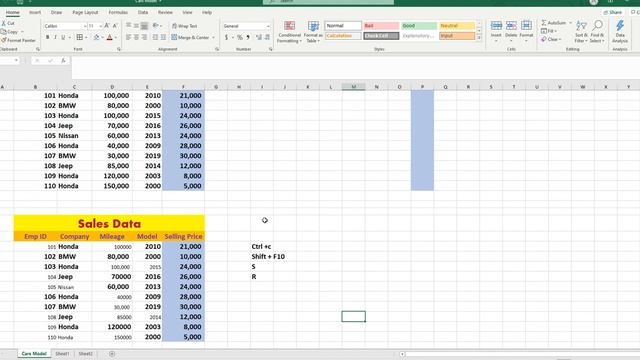Click the Fill Color bucket icon
This screenshot has width=640, height=360.
coord(96,38)
